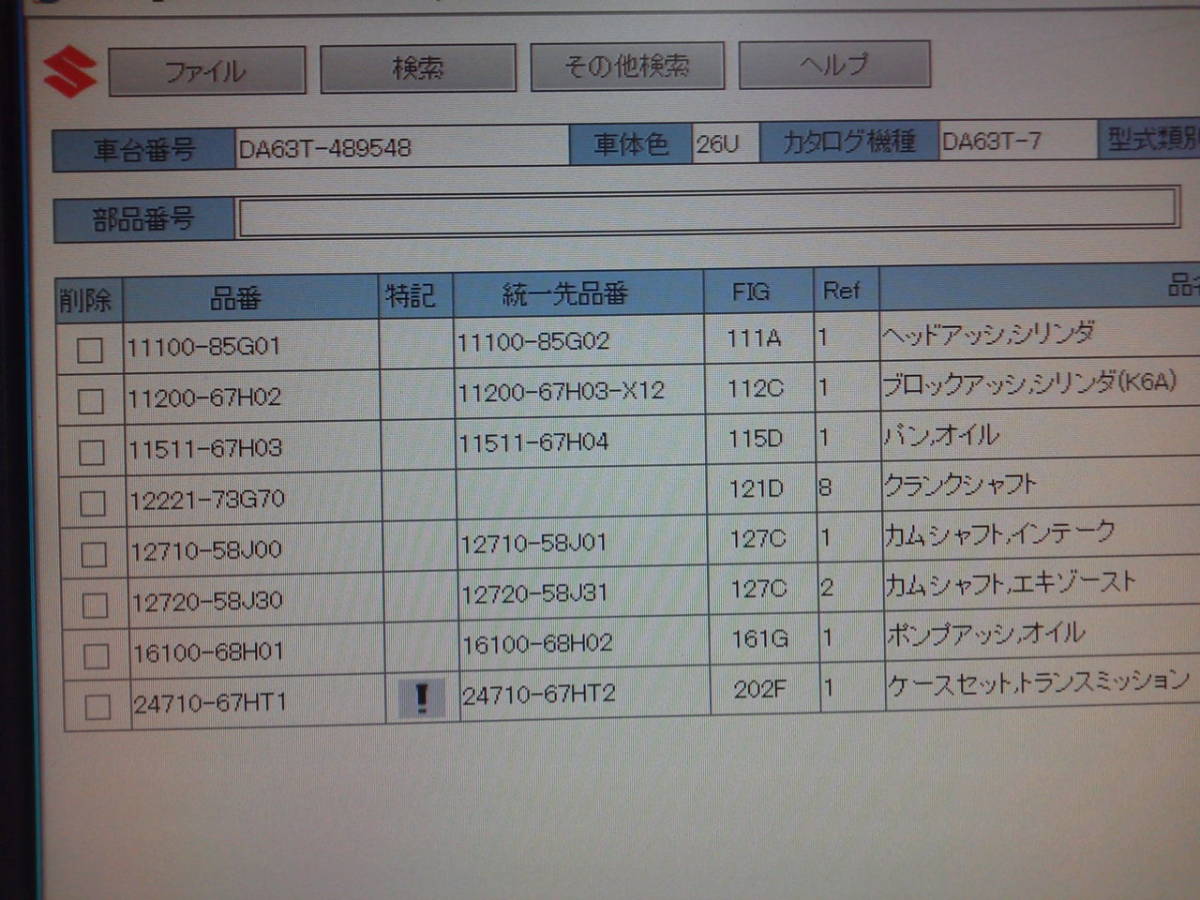
Task: Click unified number 16100-68H02
Action: click(x=538, y=643)
